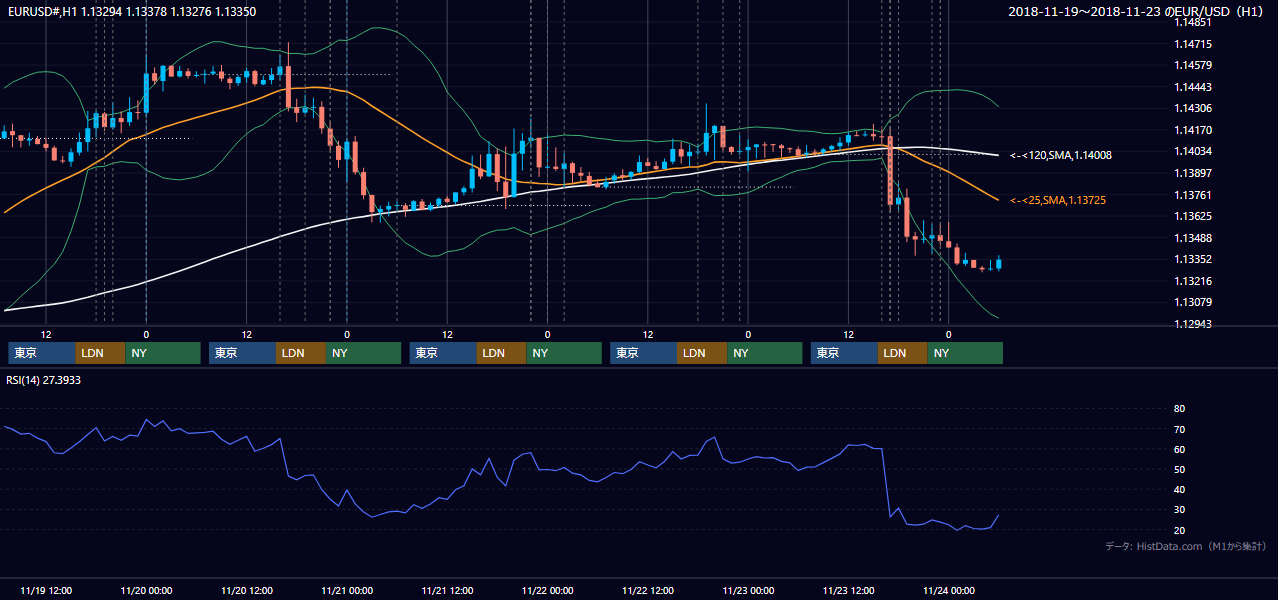Click the 11/22 00:00 date label
This screenshot has width=1278, height=600.
coord(548,590)
